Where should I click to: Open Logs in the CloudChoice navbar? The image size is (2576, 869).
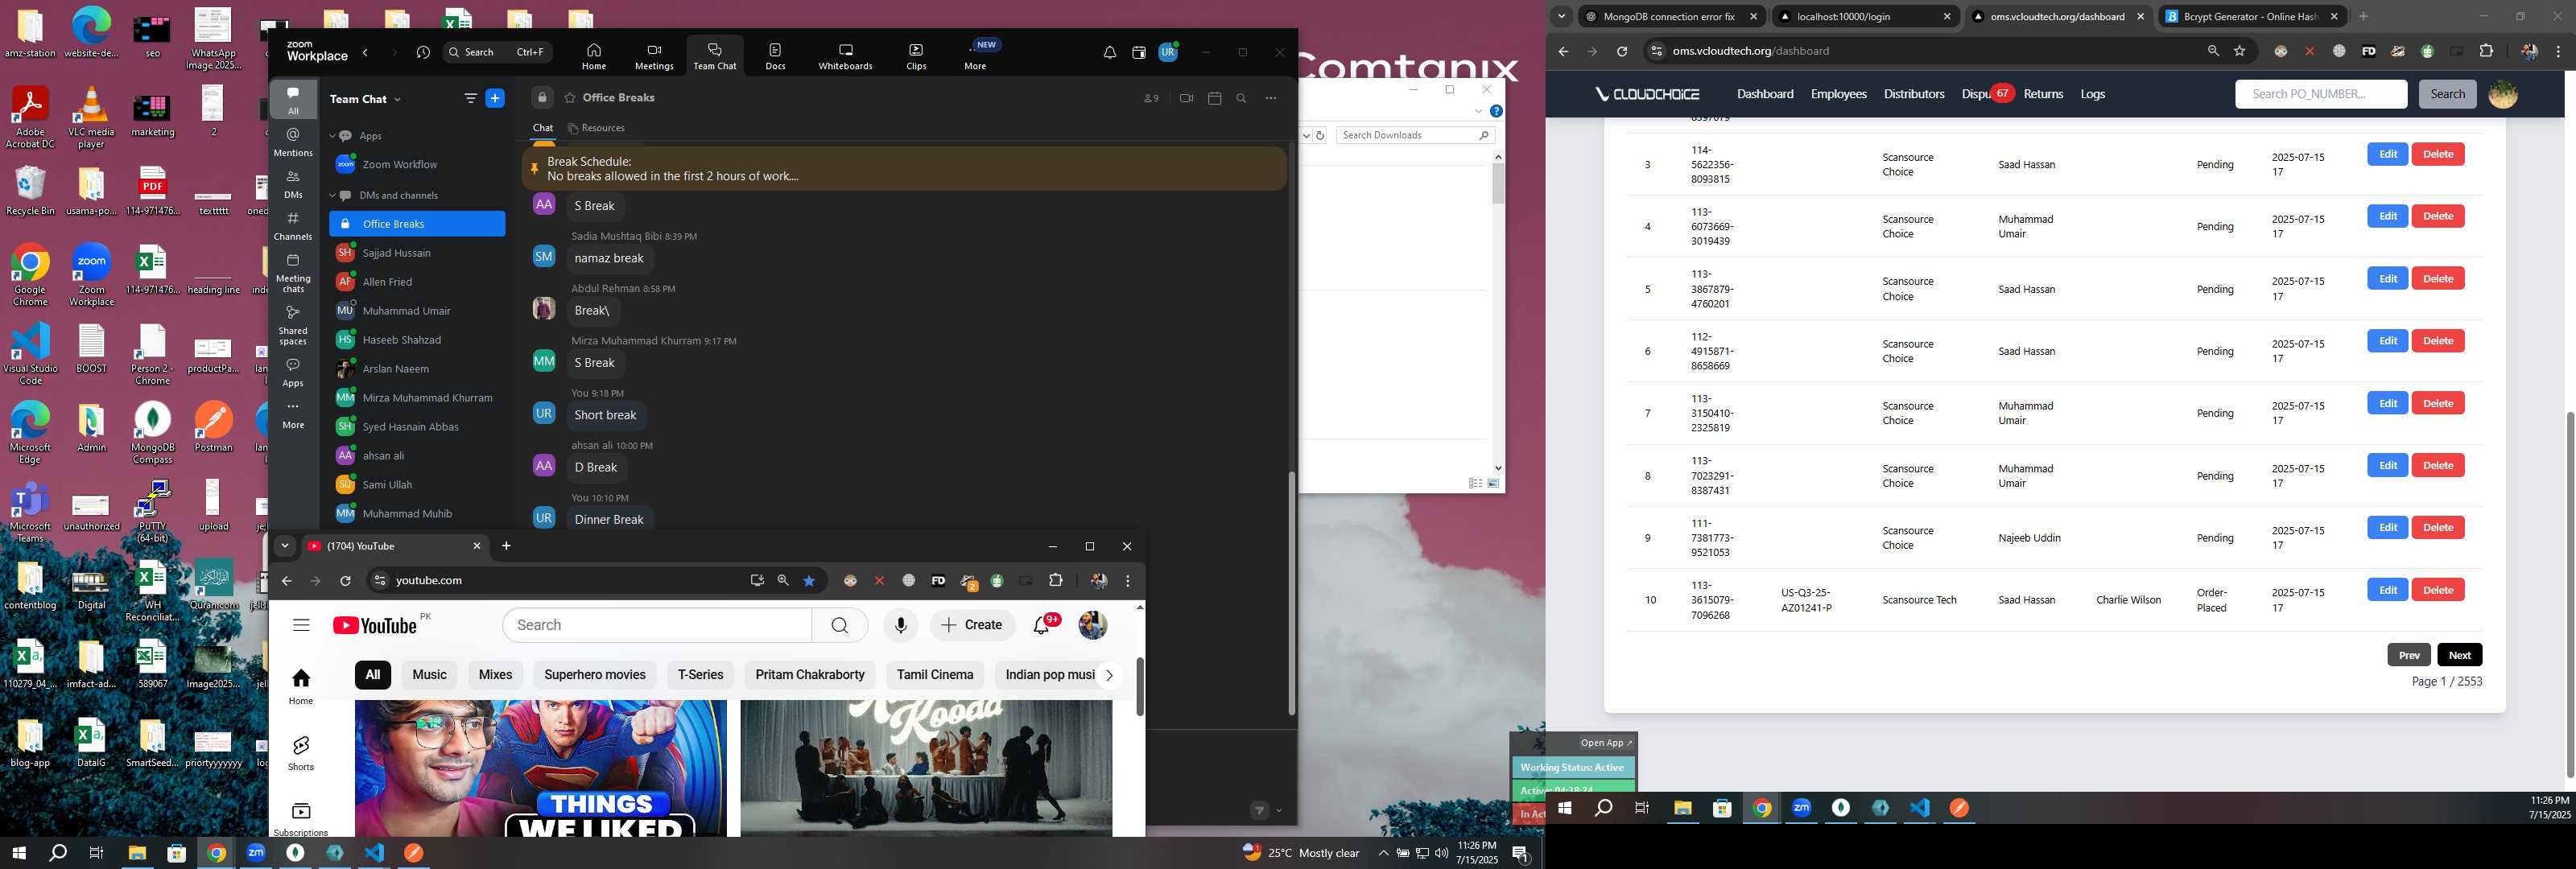(x=2092, y=94)
